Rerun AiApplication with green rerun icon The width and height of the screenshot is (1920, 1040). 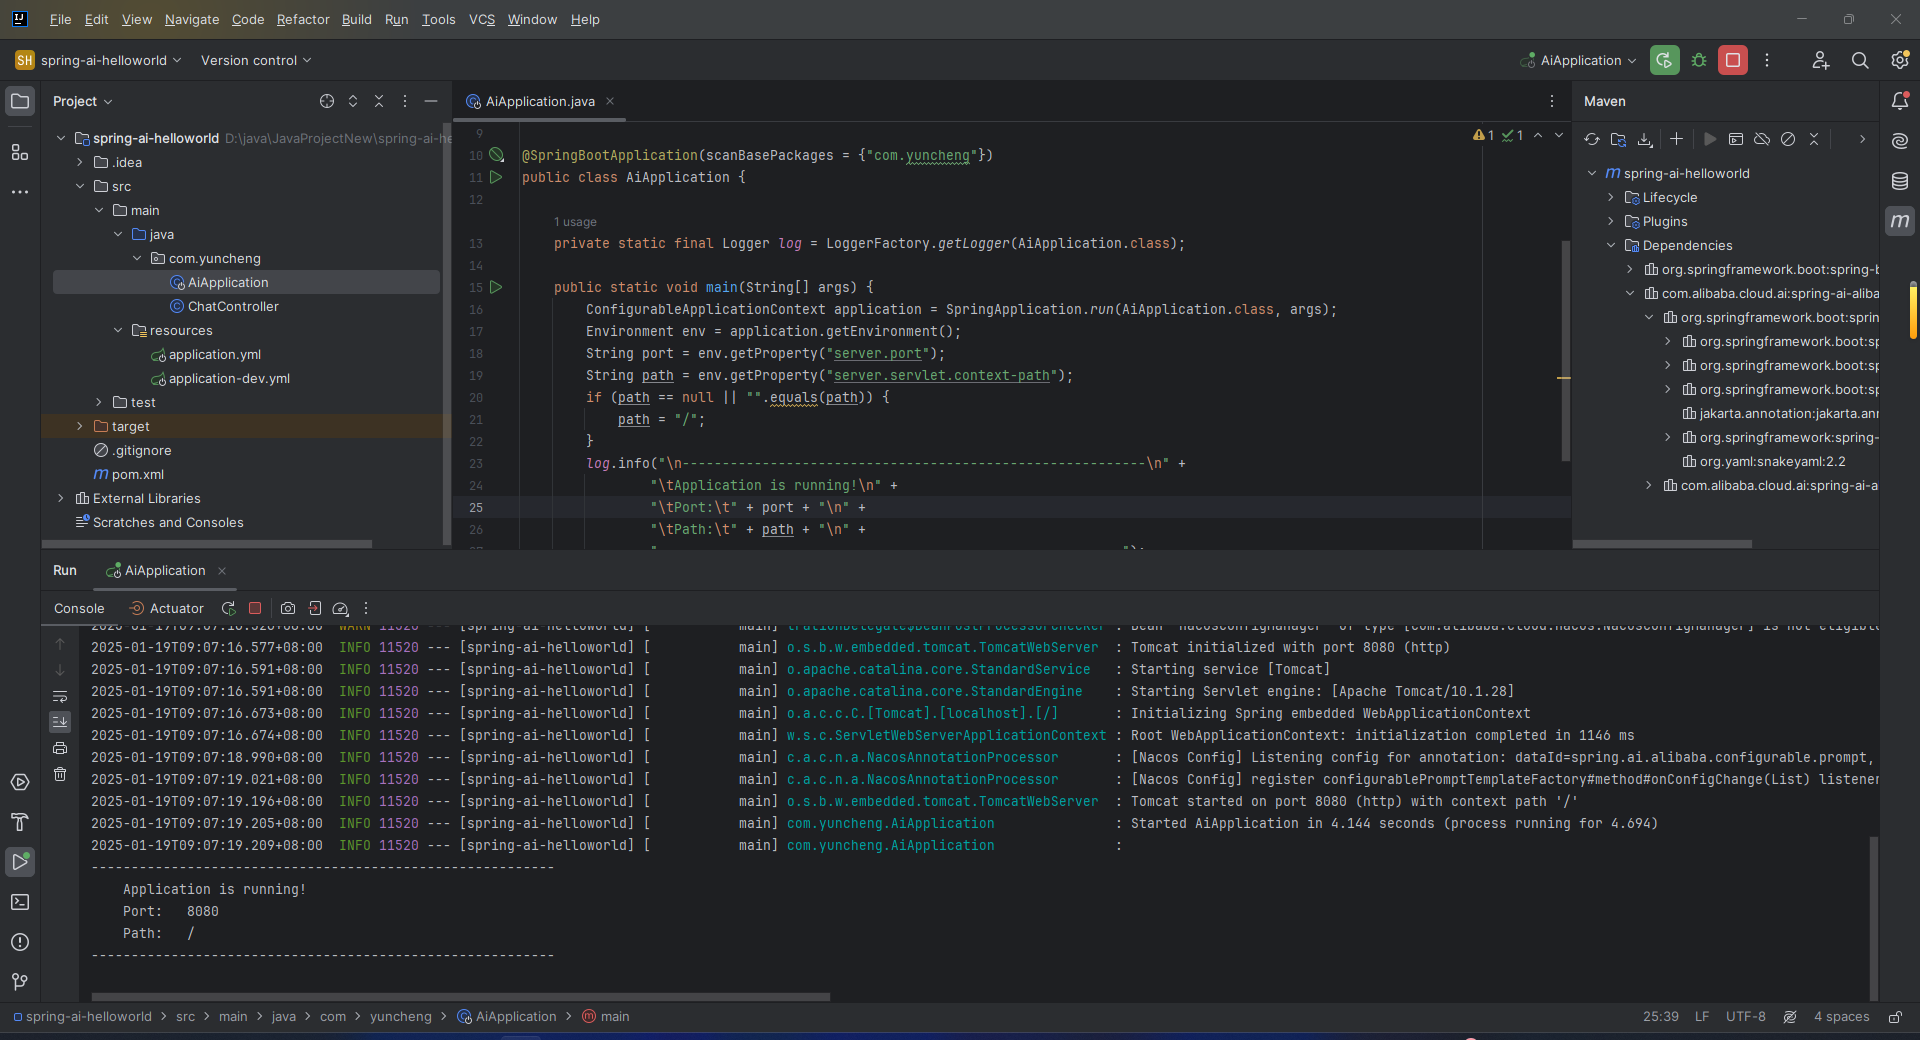click(1664, 60)
